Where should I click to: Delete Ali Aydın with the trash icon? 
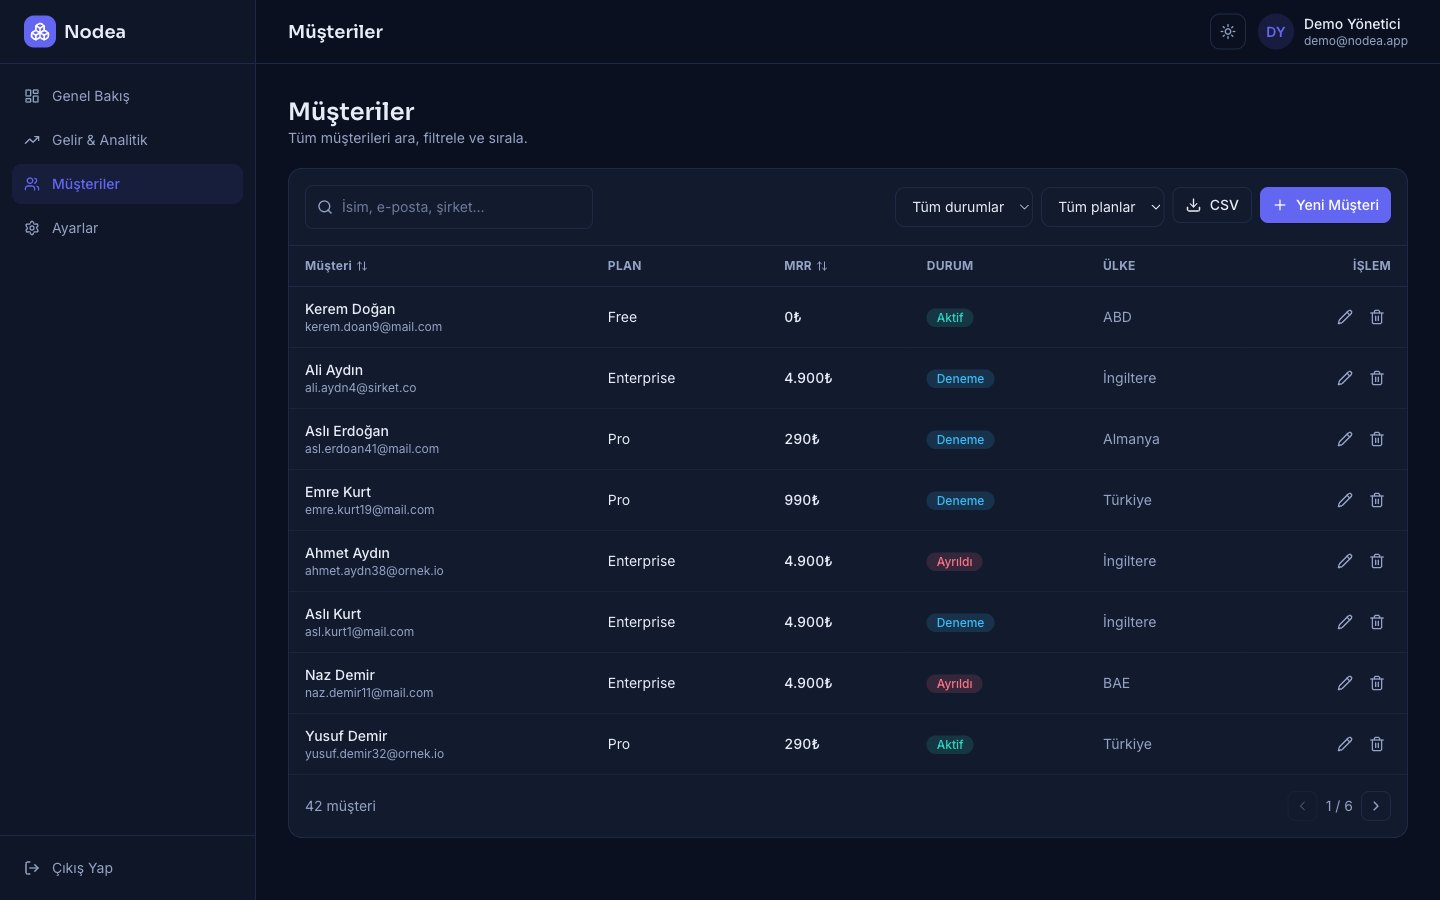click(1377, 378)
